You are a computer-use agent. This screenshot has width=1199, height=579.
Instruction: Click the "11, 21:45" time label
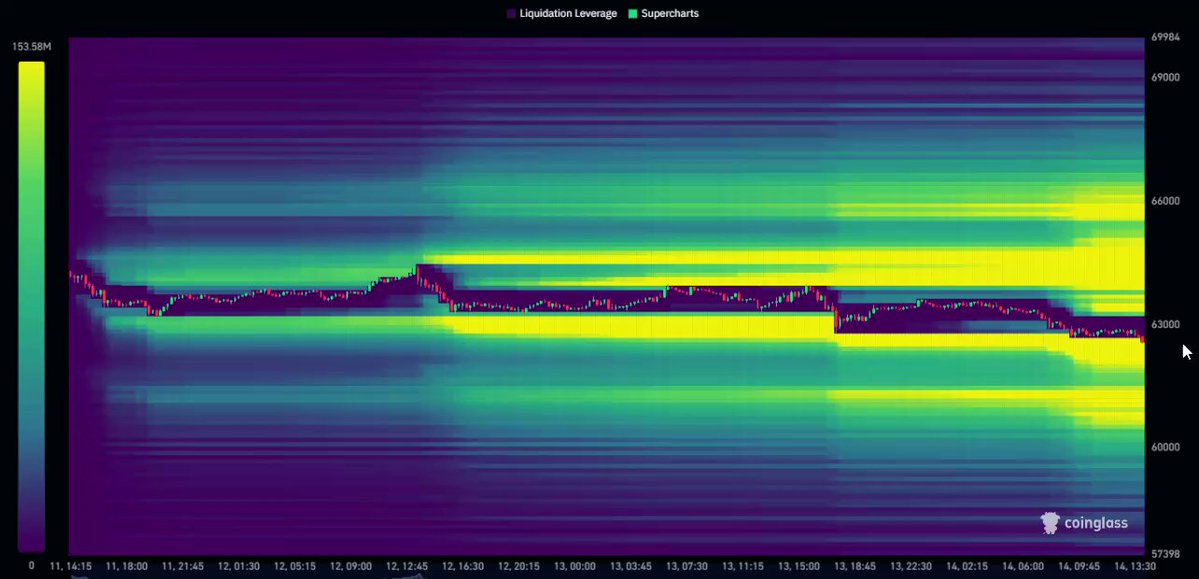[183, 567]
